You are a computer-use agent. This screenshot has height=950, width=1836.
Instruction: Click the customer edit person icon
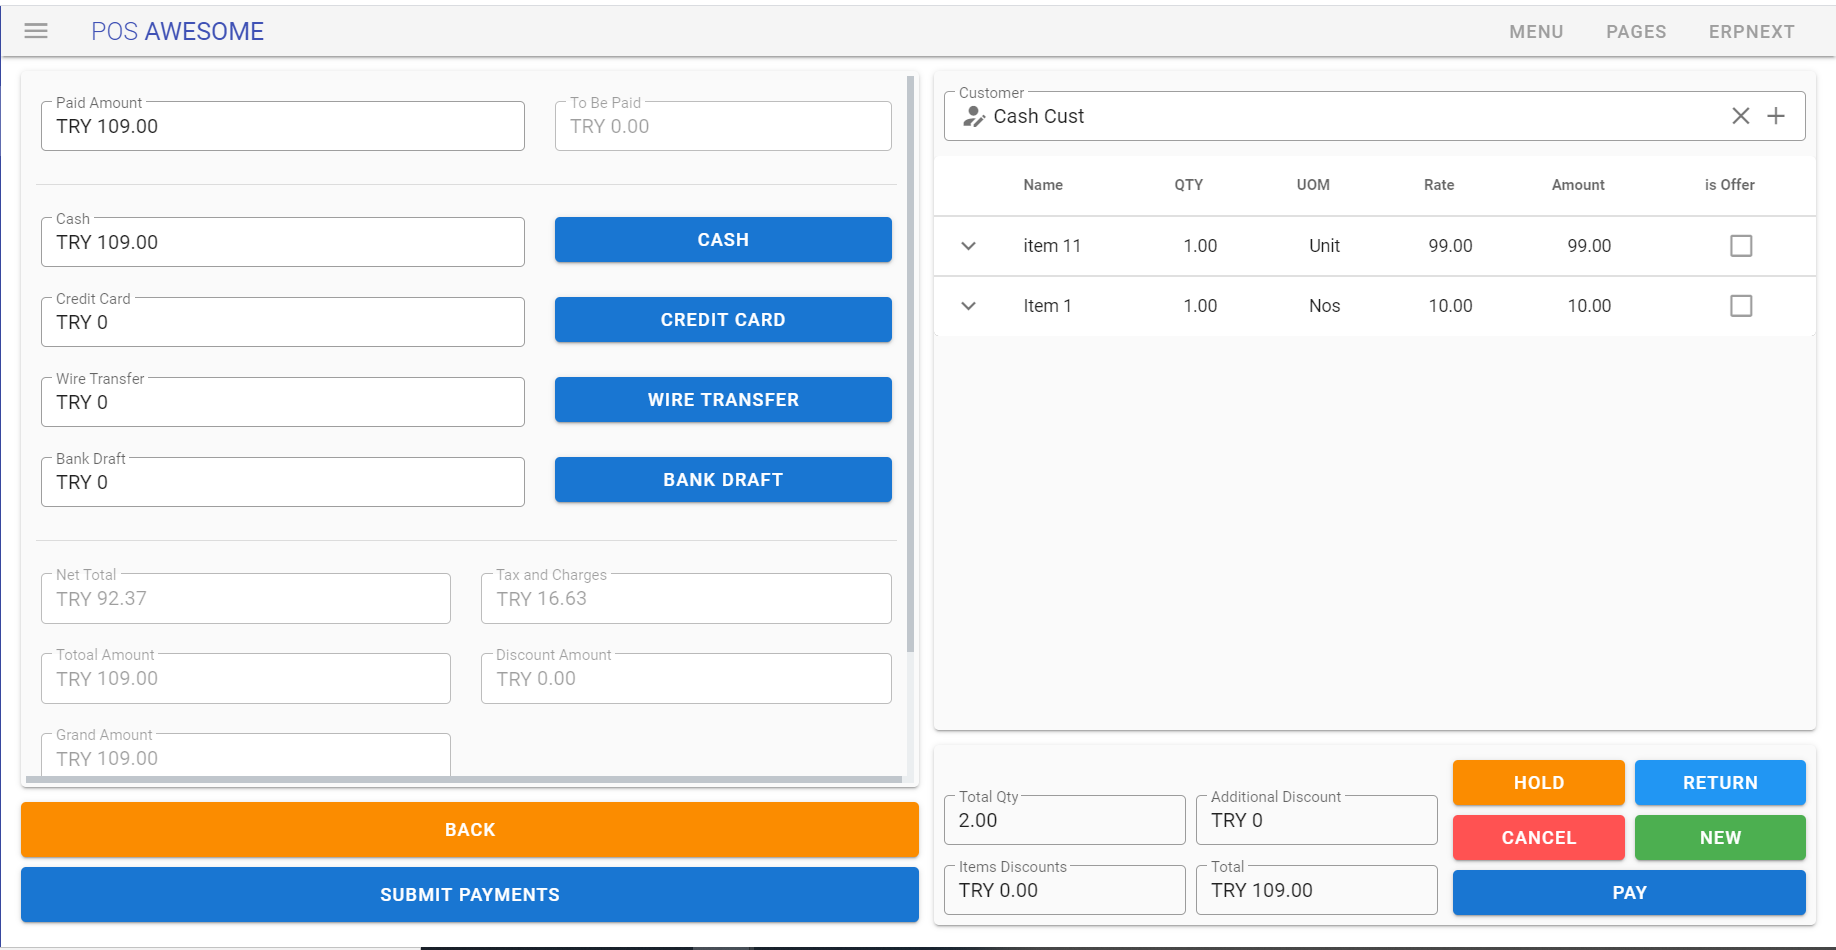click(x=973, y=117)
